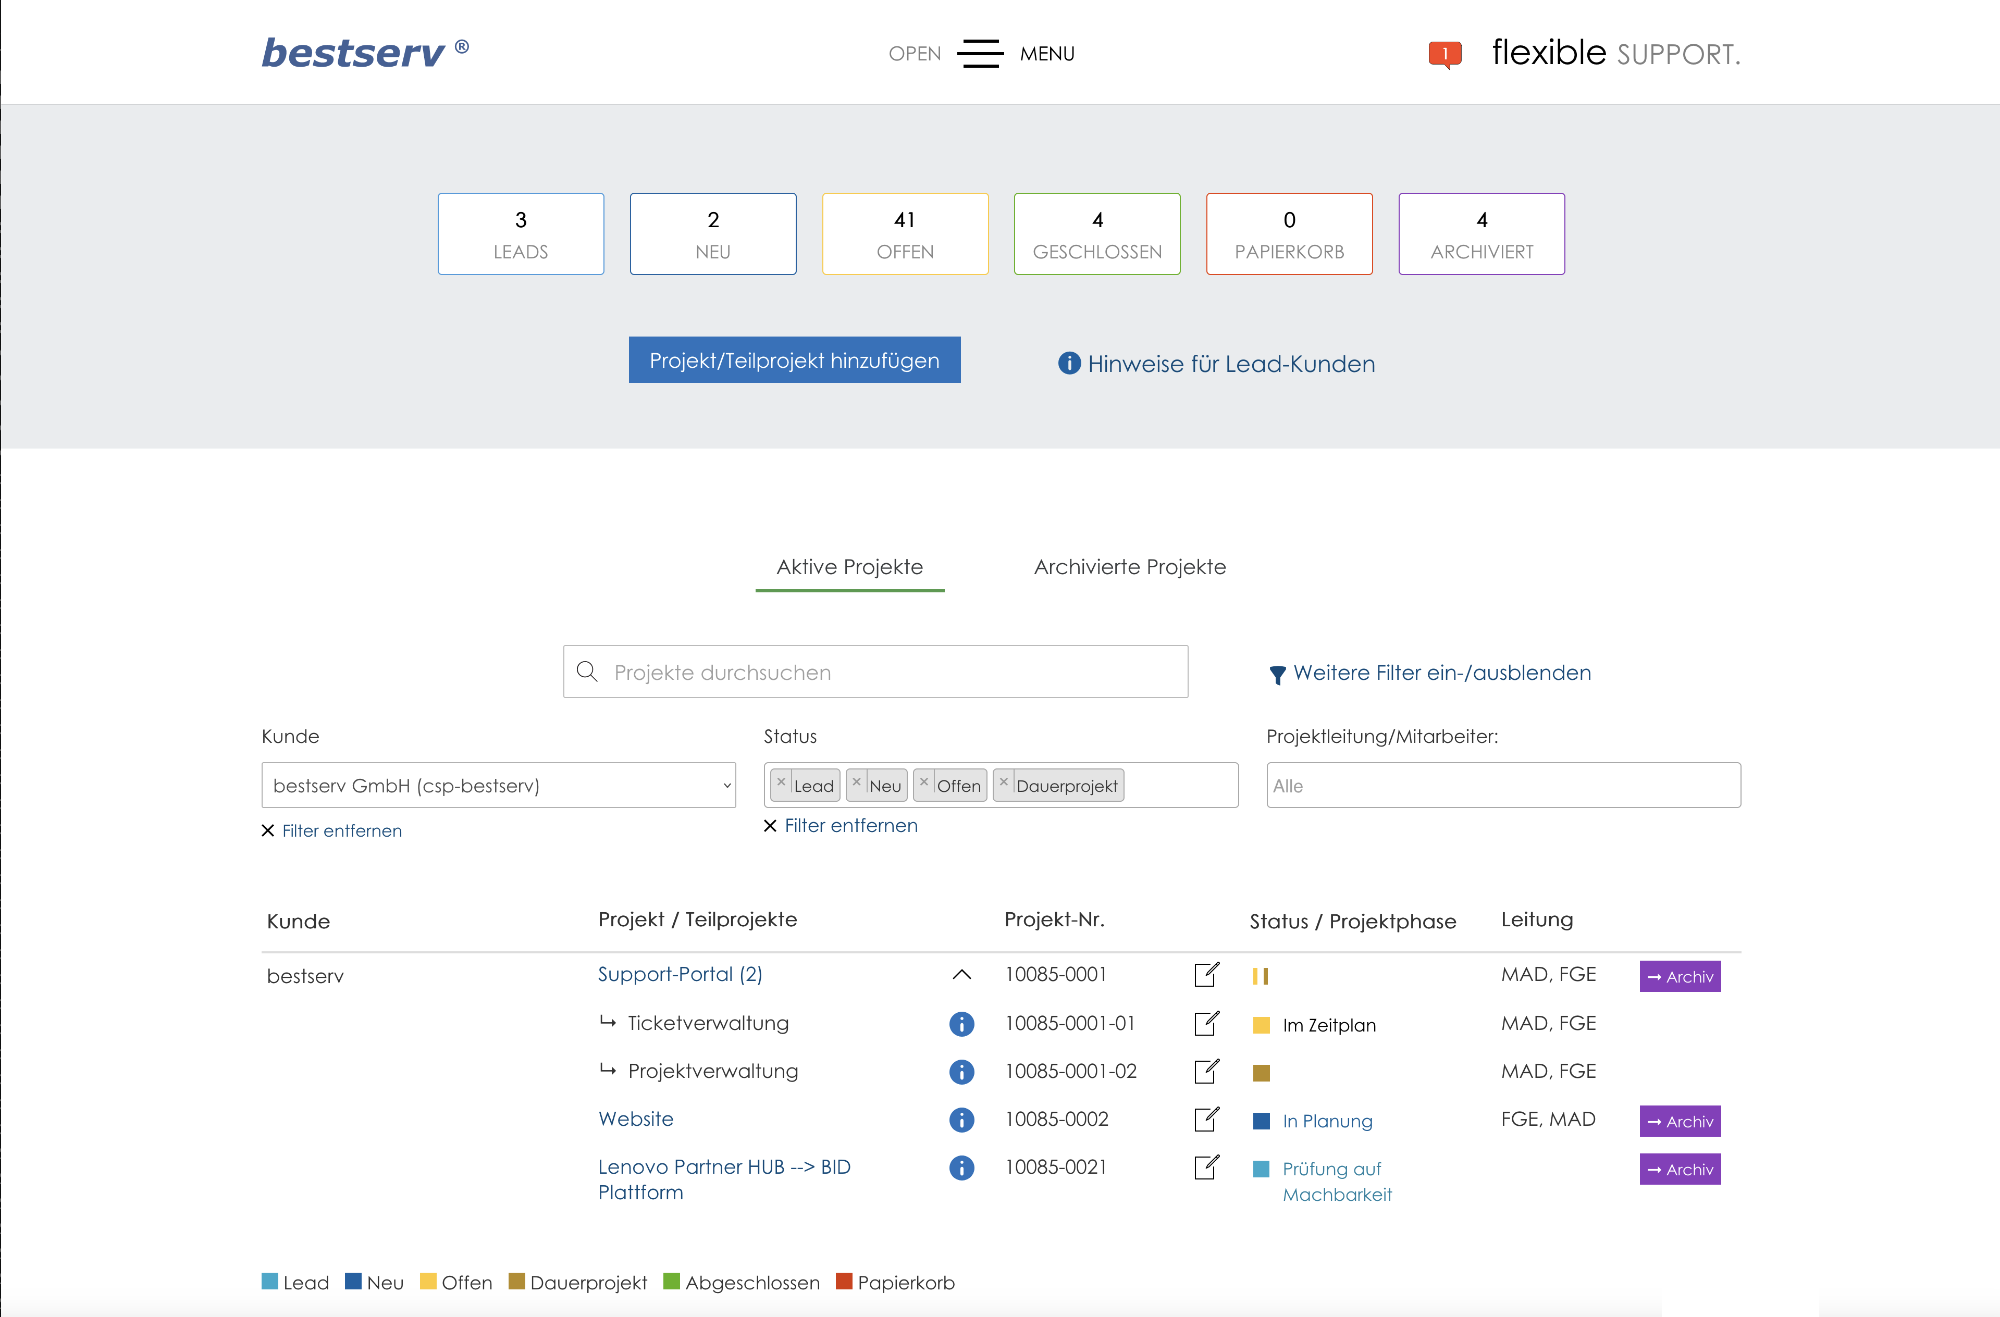Select the 41 OFFEN counter card
This screenshot has height=1317, width=2000.
(905, 234)
